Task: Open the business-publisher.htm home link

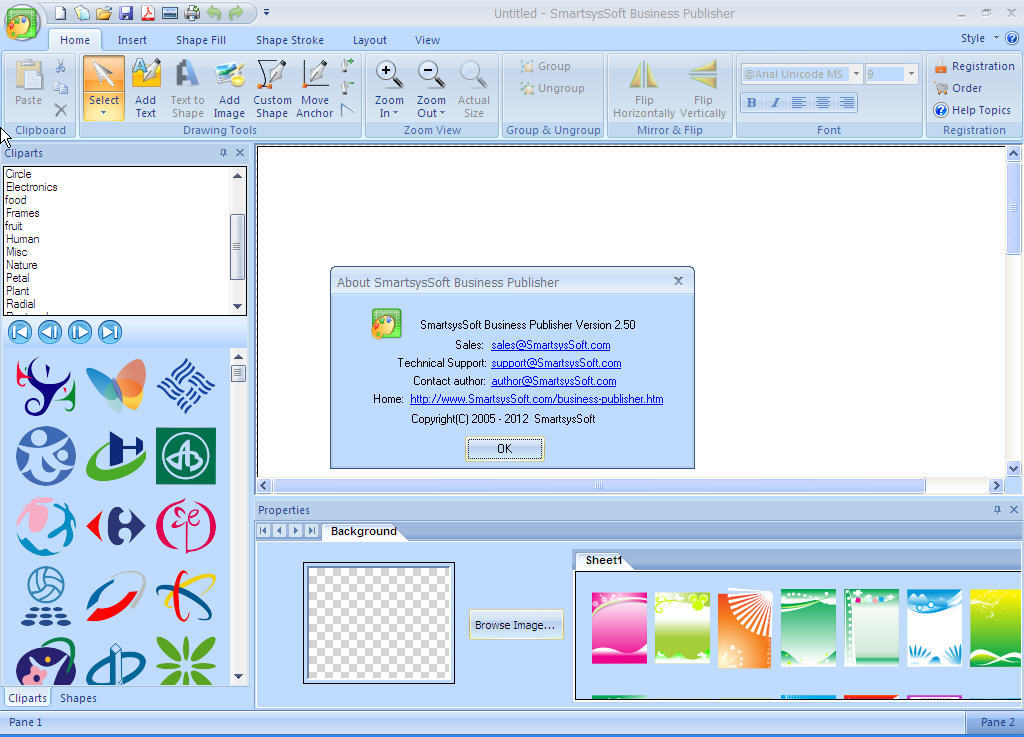Action: [x=537, y=399]
